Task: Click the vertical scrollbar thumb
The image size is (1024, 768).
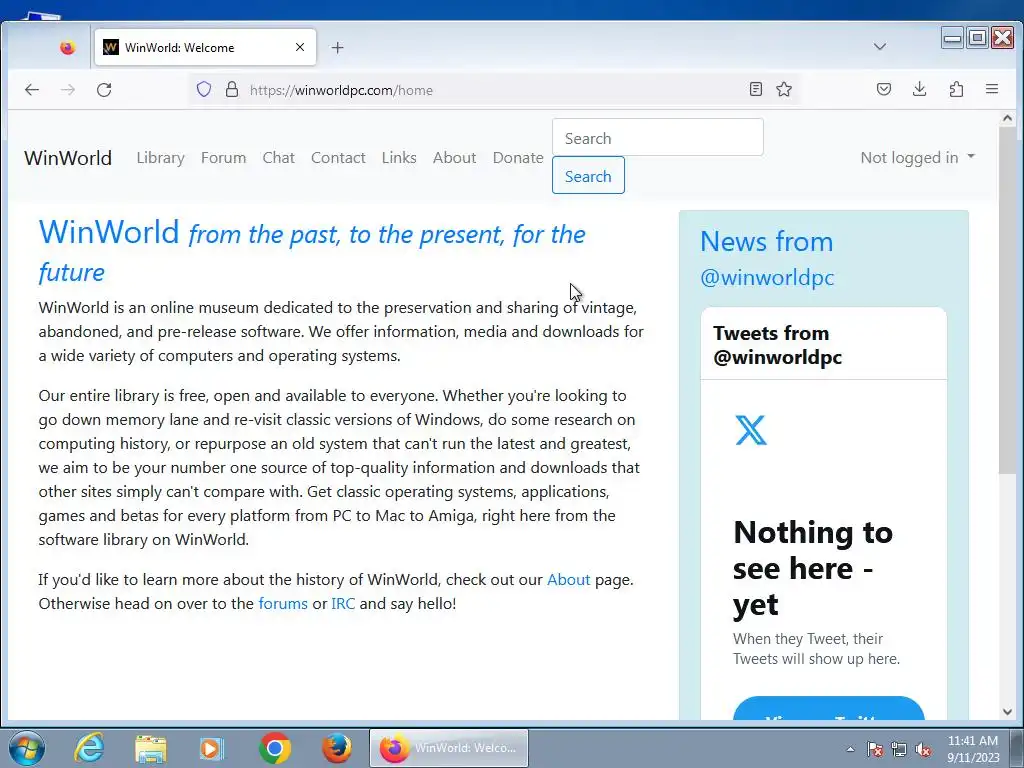Action: click(1007, 300)
